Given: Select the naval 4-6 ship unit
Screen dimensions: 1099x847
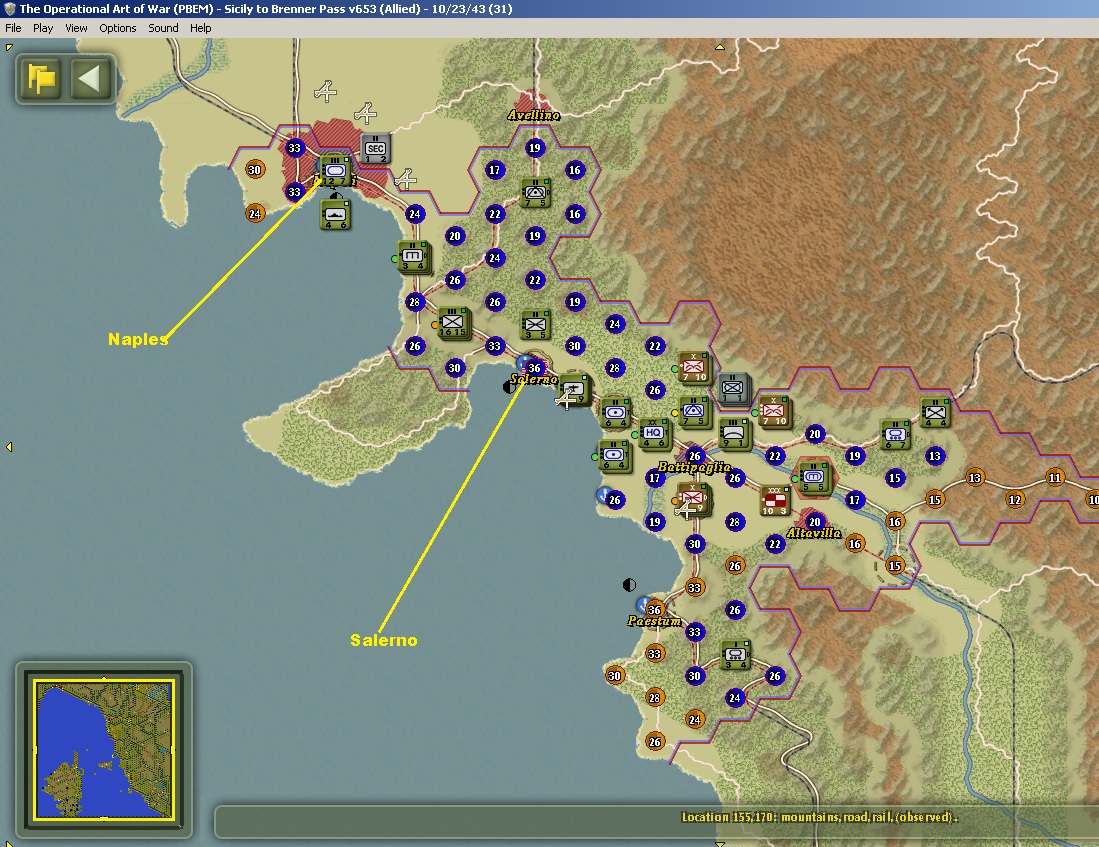Looking at the screenshot, I should [x=335, y=215].
